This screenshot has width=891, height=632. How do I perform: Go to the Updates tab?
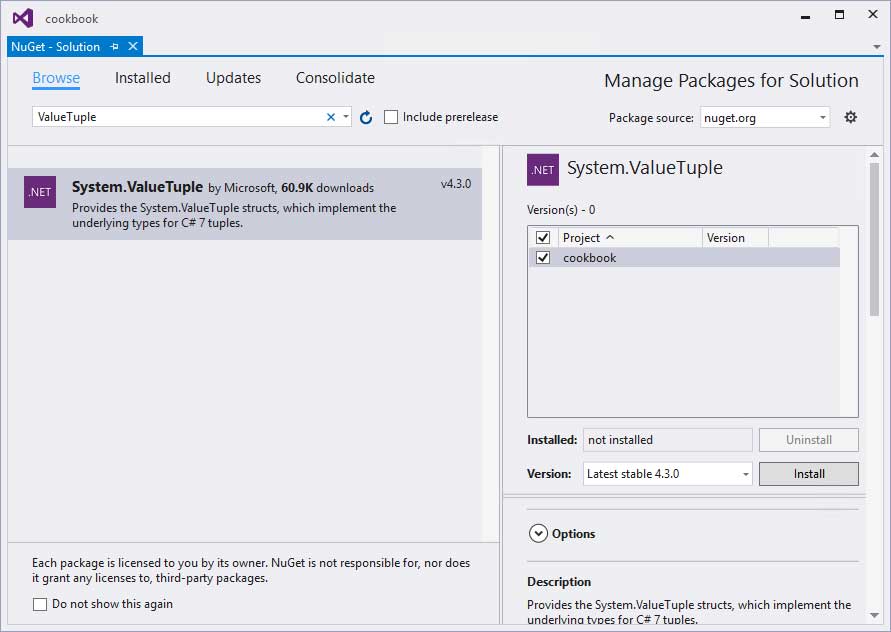point(233,78)
